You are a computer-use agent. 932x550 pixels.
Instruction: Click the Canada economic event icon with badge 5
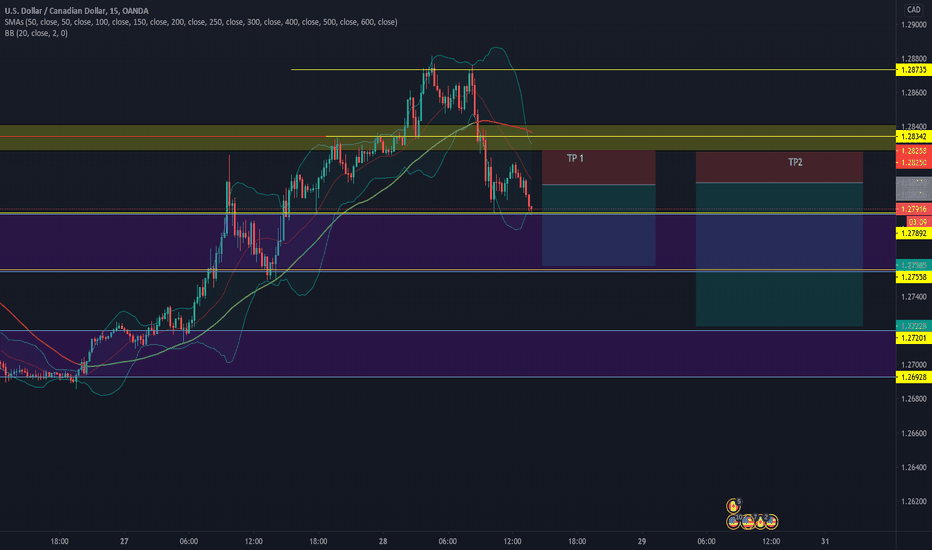click(733, 506)
